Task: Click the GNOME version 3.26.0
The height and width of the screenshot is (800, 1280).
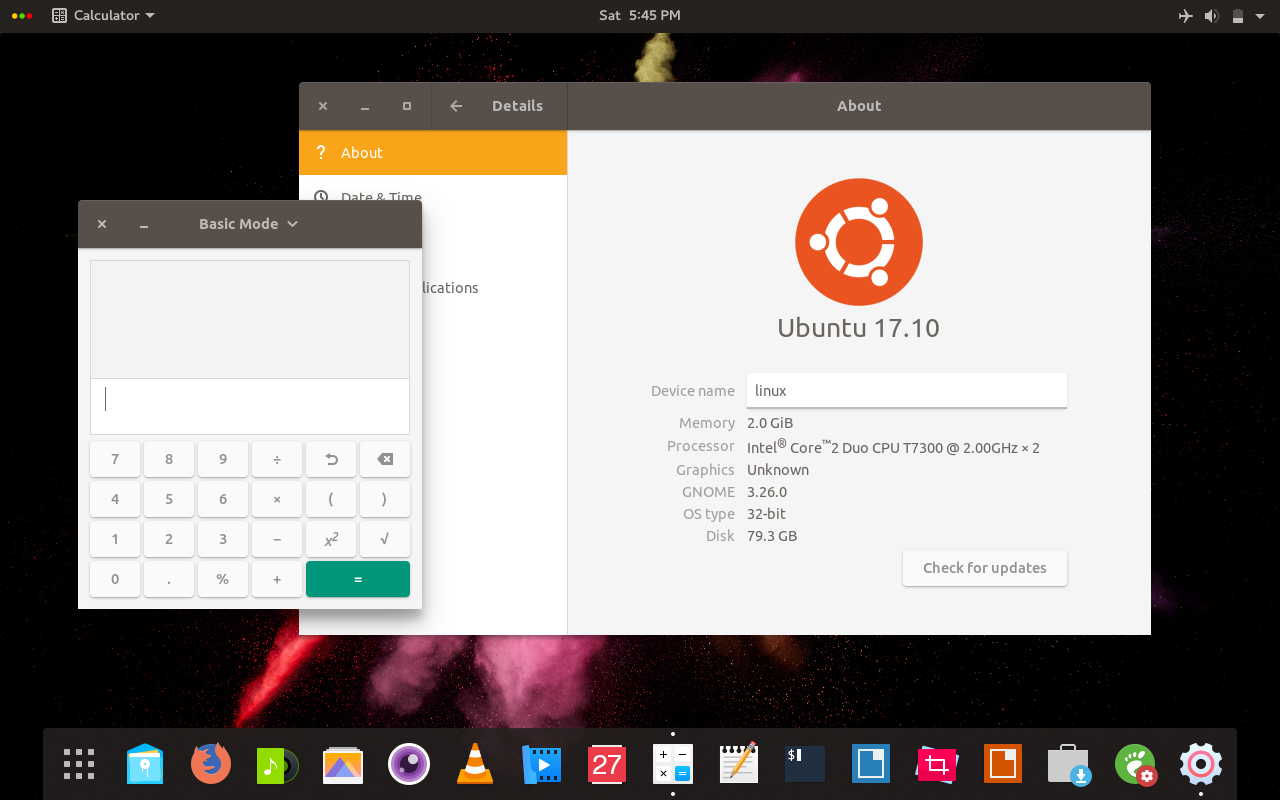Action: 767,492
